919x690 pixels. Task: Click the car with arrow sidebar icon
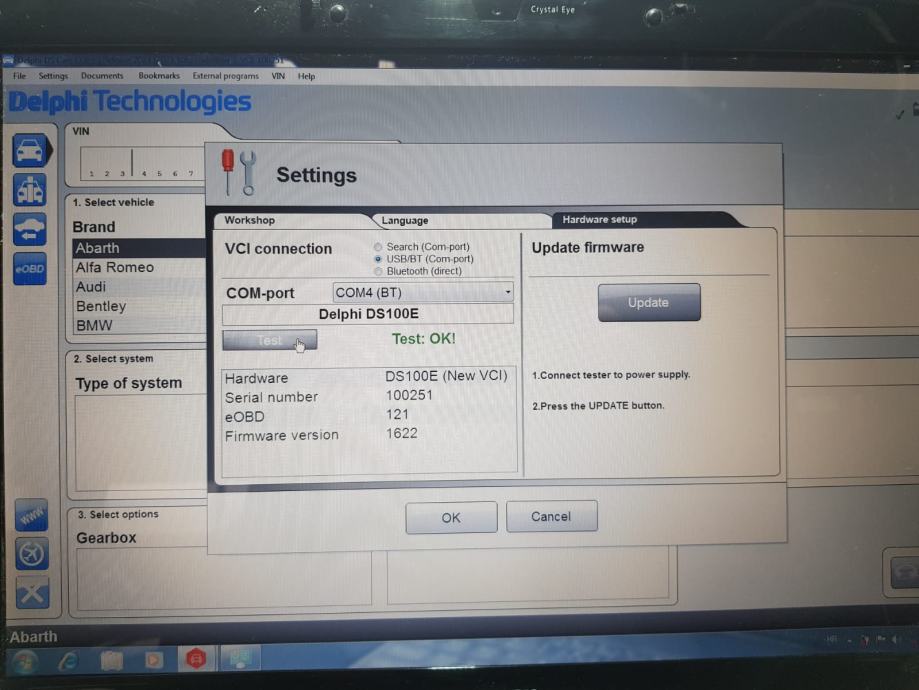[30, 229]
